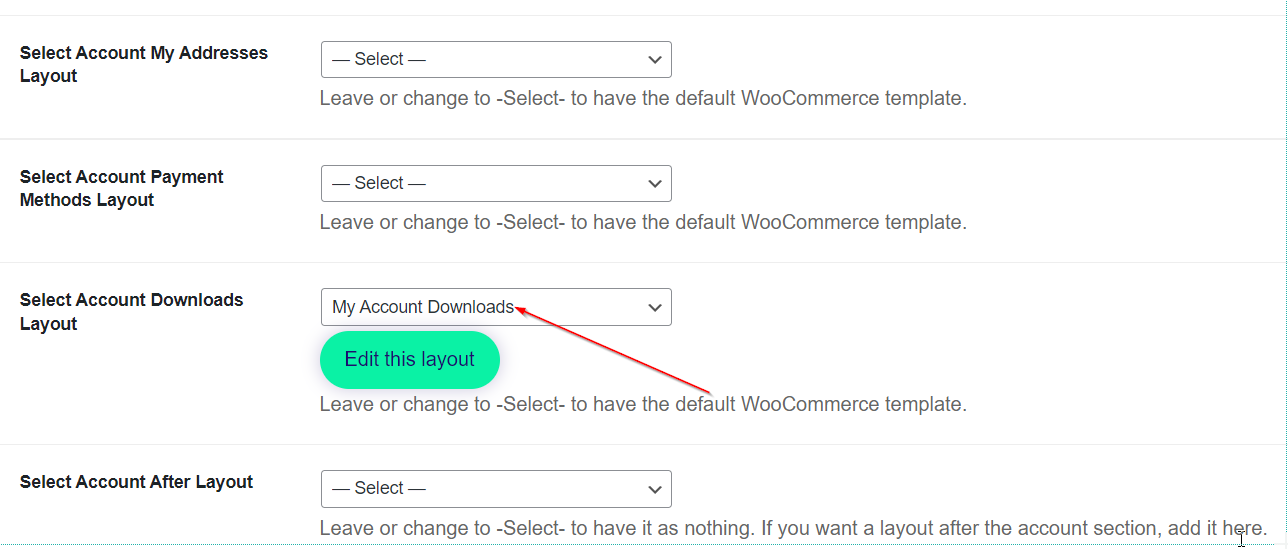Click the chevron beside My Account Downloads
The width and height of the screenshot is (1288, 549).
[655, 307]
